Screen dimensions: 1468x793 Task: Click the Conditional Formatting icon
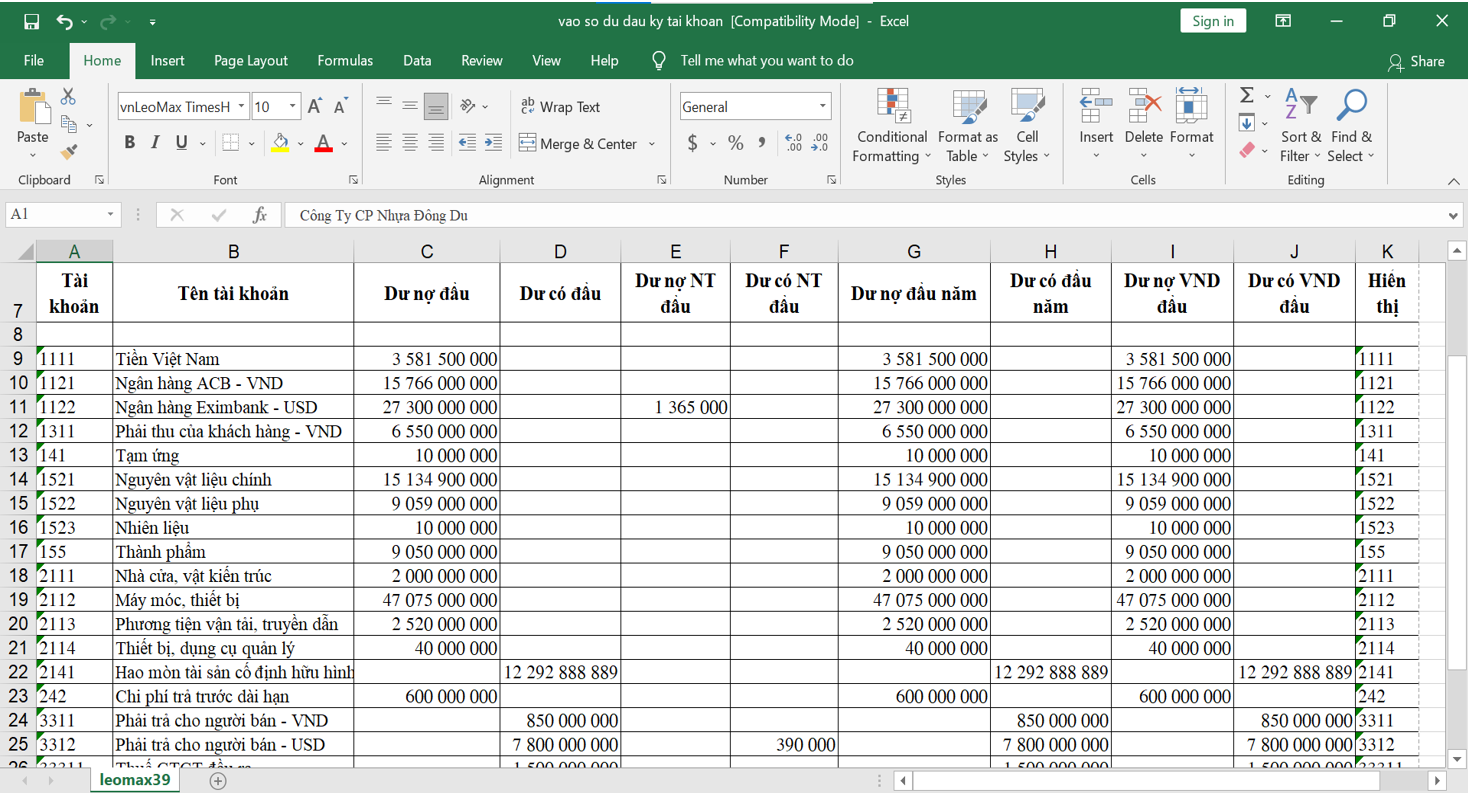pos(892,106)
